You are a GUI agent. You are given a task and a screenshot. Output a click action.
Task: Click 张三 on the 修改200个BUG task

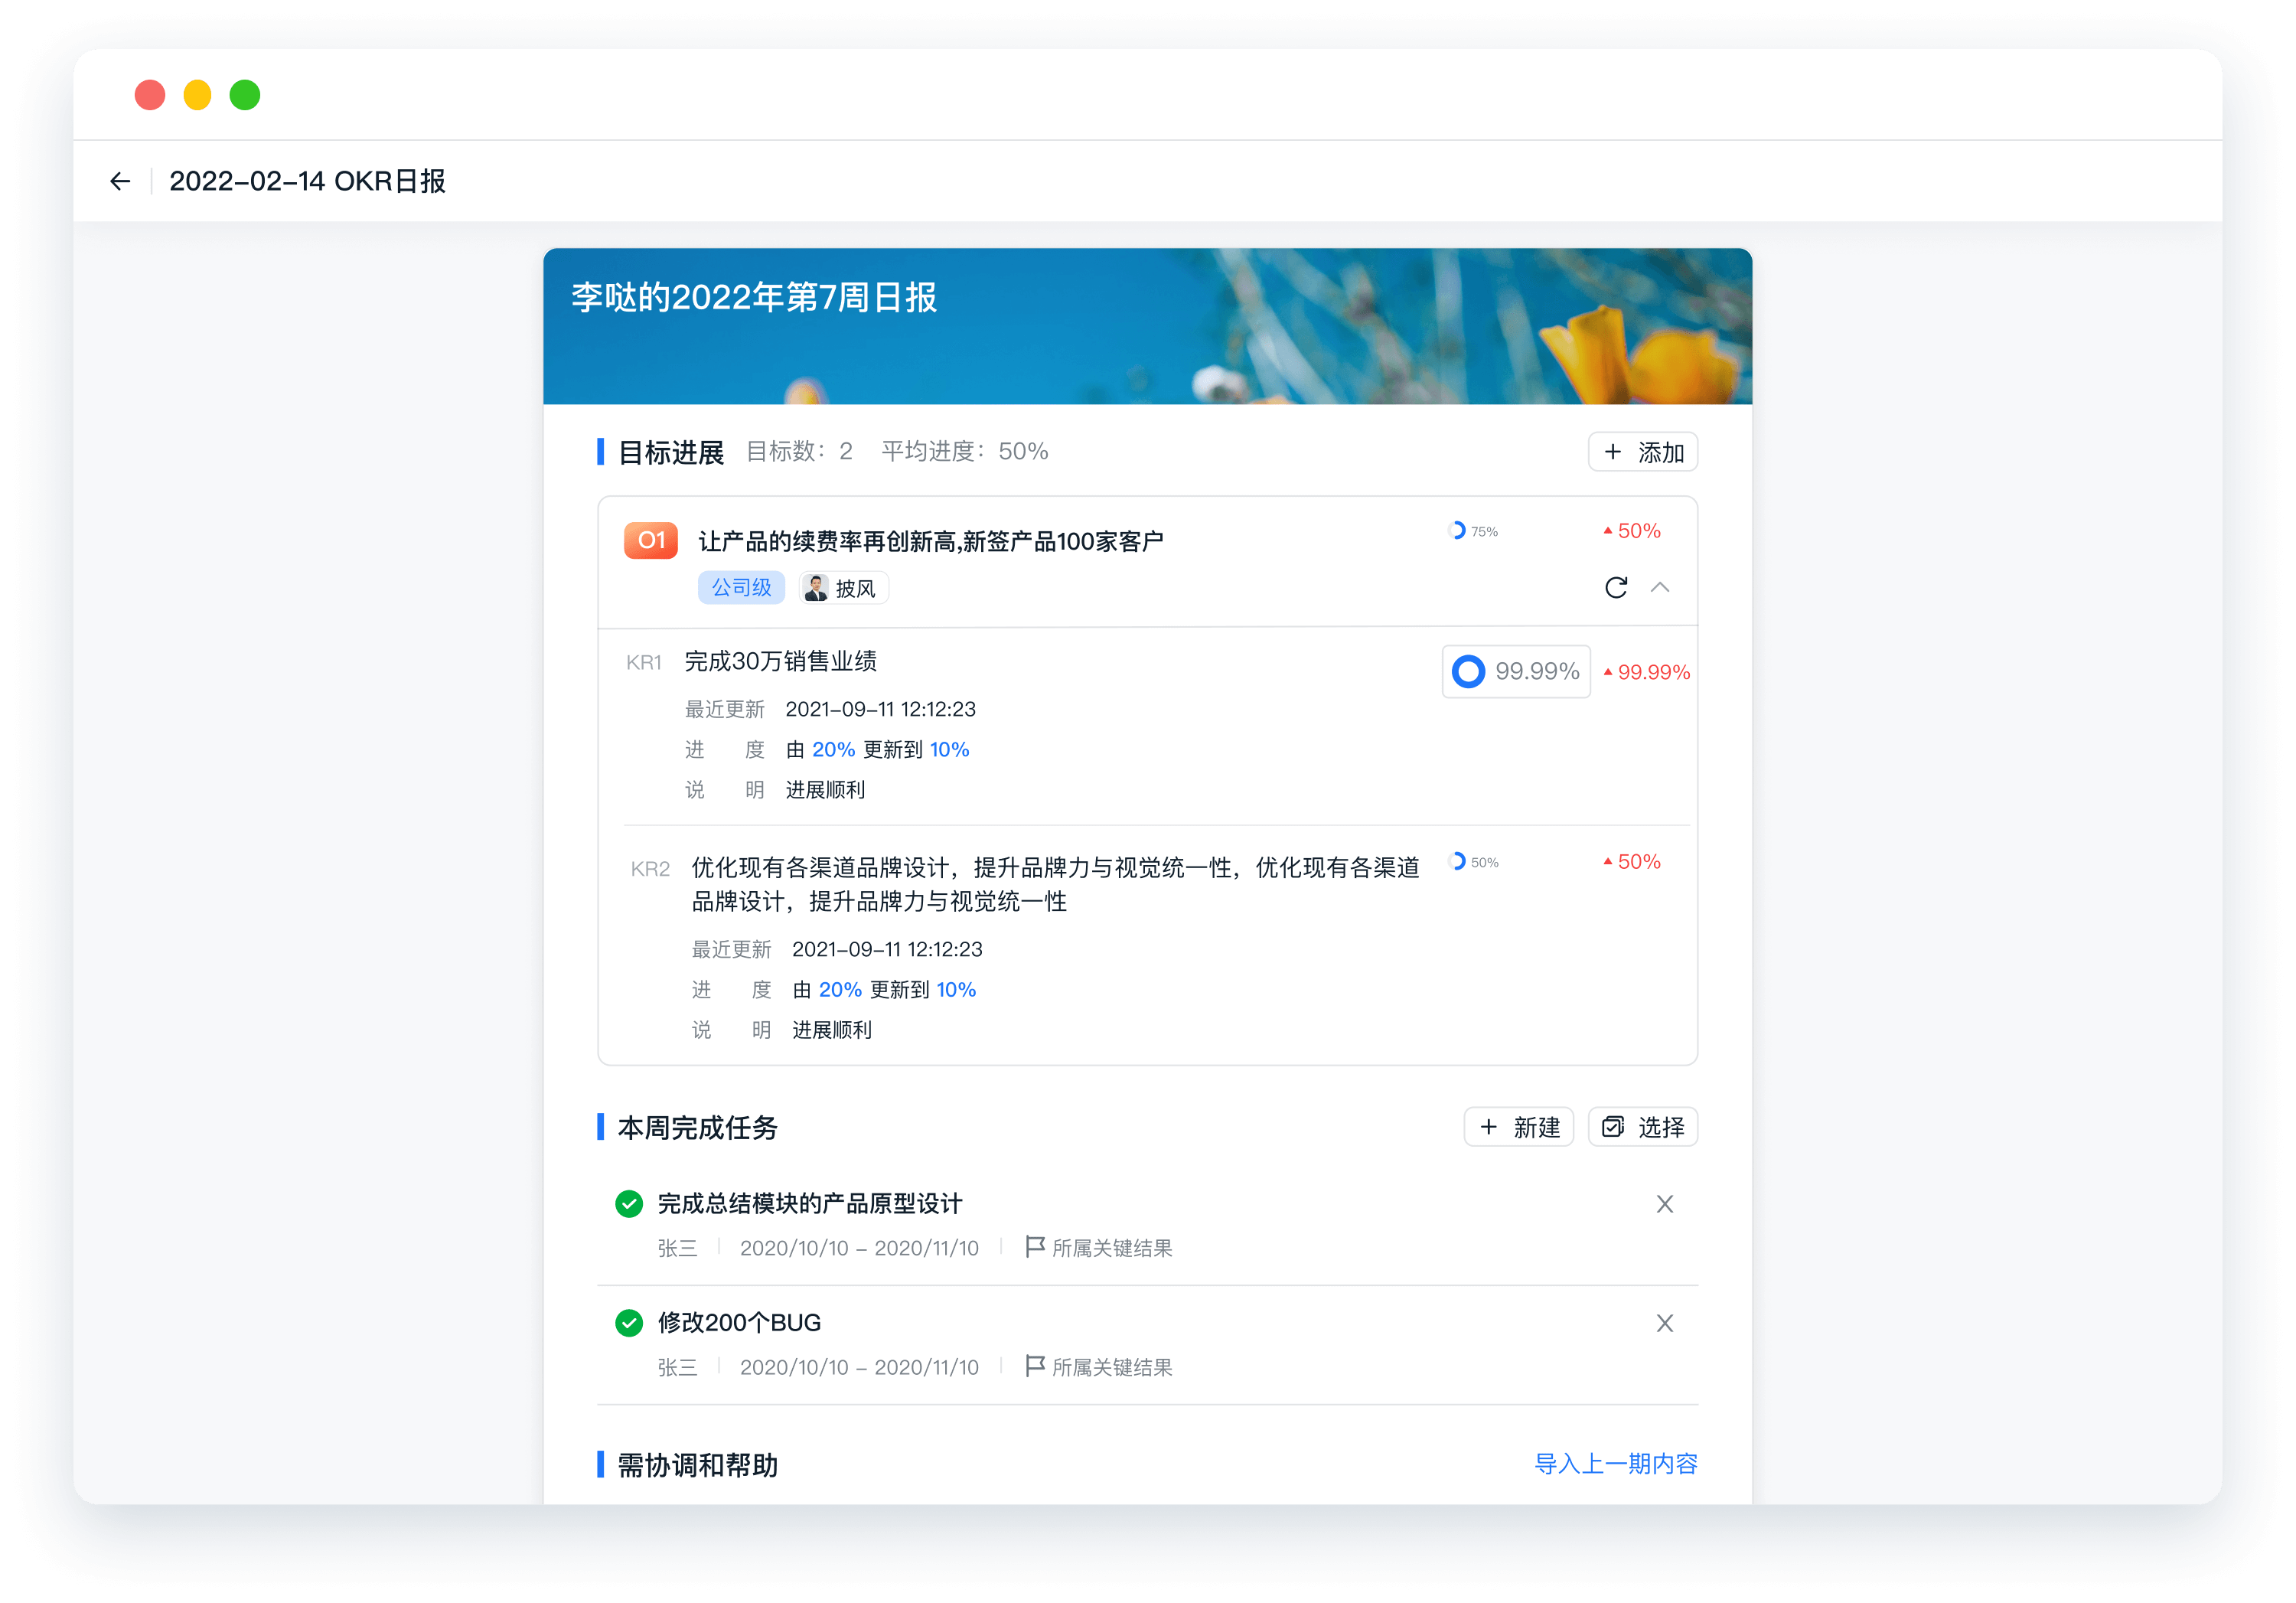click(x=677, y=1367)
